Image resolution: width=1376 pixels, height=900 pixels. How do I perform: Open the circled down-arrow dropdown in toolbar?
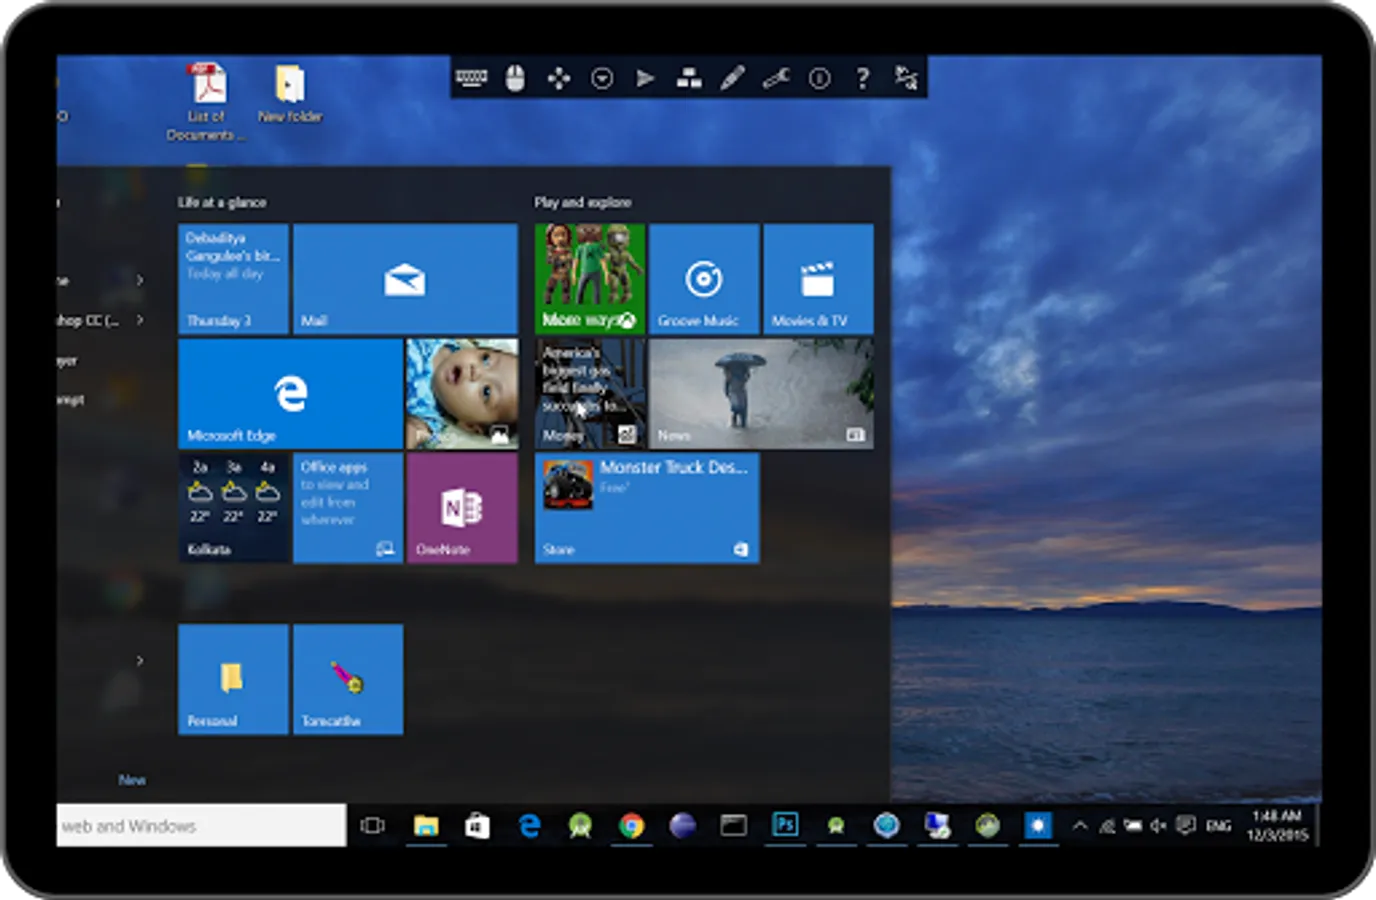coord(602,78)
